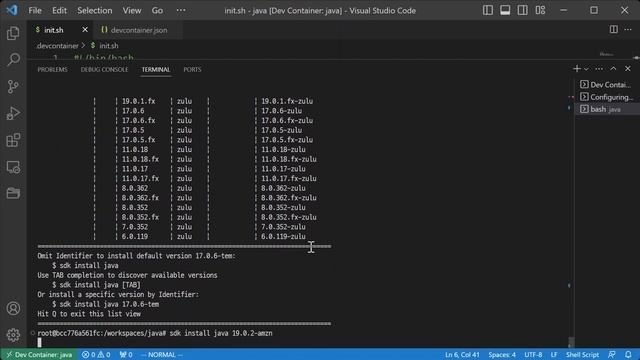Toggle the secondary side bar layout icon

click(522, 10)
